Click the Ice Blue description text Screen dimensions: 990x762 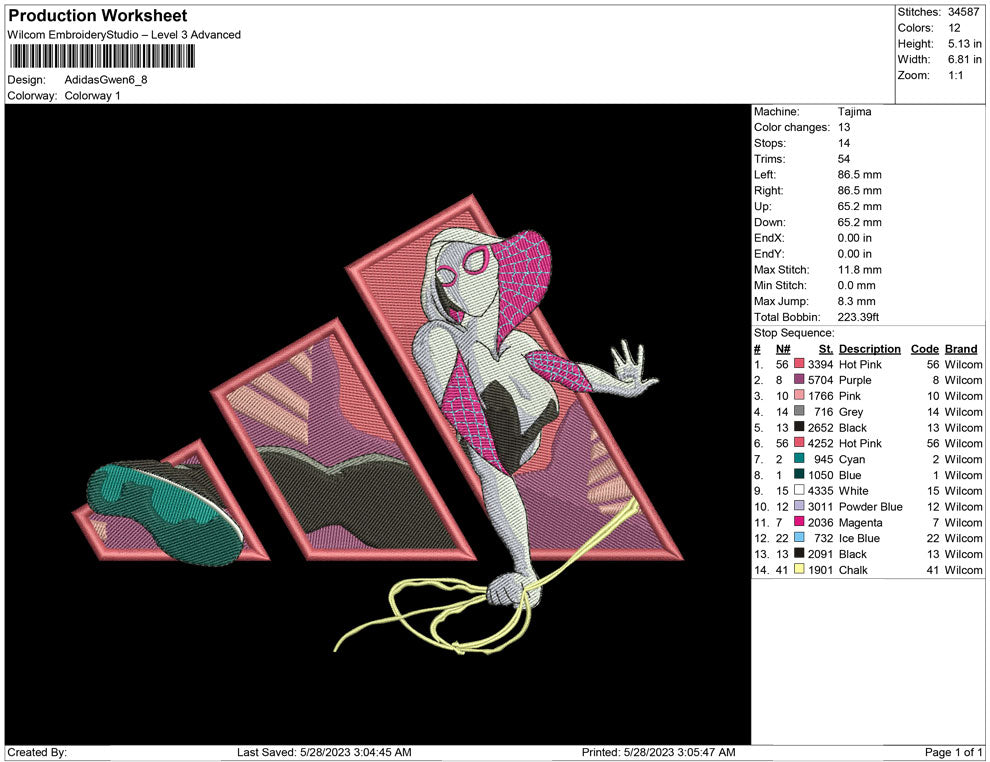pyautogui.click(x=859, y=538)
